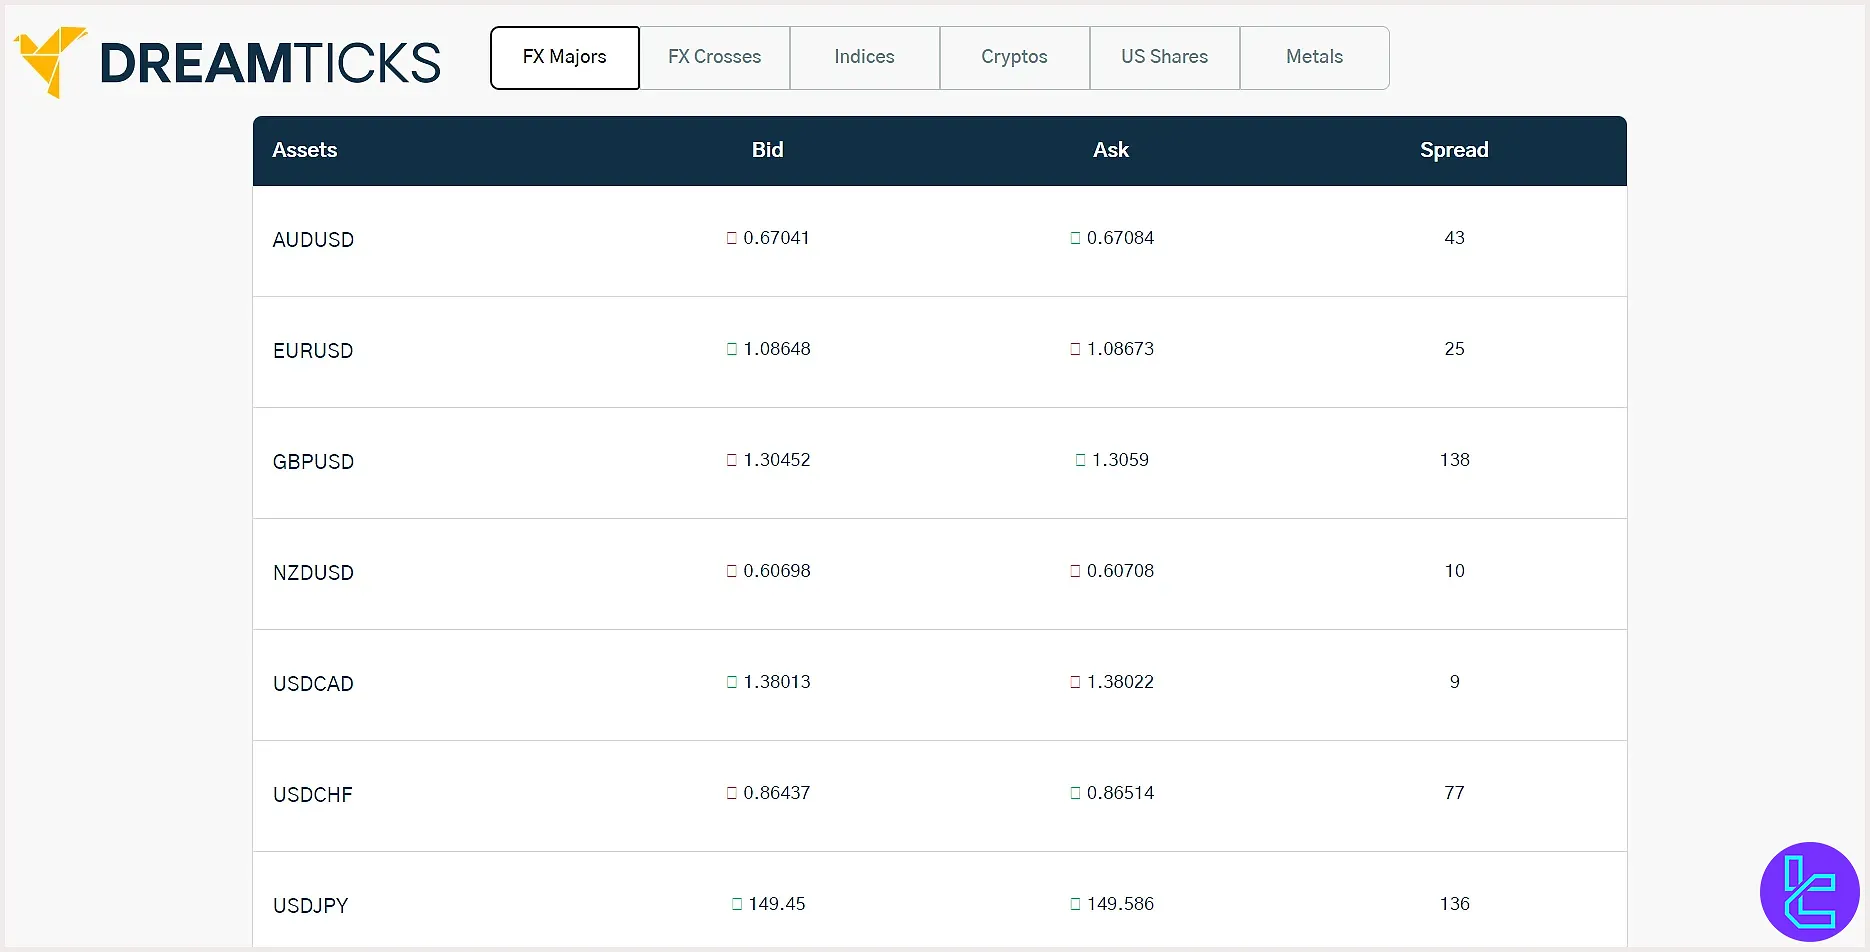The image size is (1870, 952).
Task: Click the up-arrow icon beside USDJPY bid price
Action: (x=738, y=903)
